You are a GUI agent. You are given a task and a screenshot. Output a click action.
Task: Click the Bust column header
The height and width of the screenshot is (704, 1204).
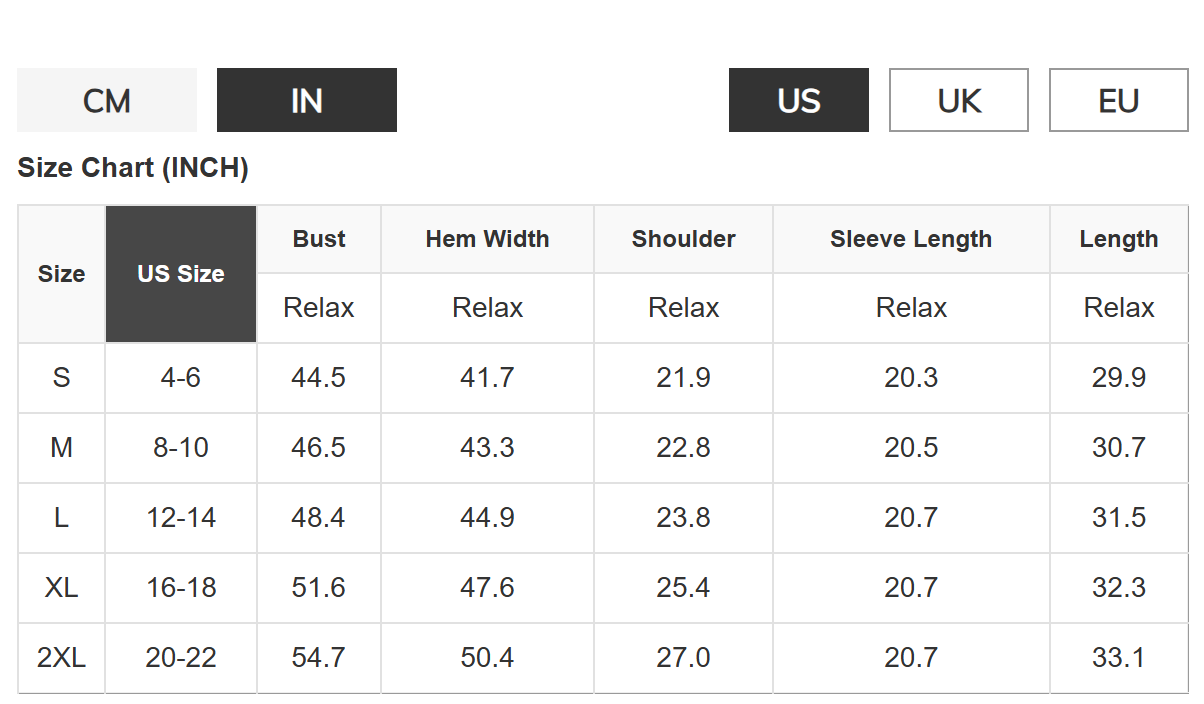click(x=319, y=239)
